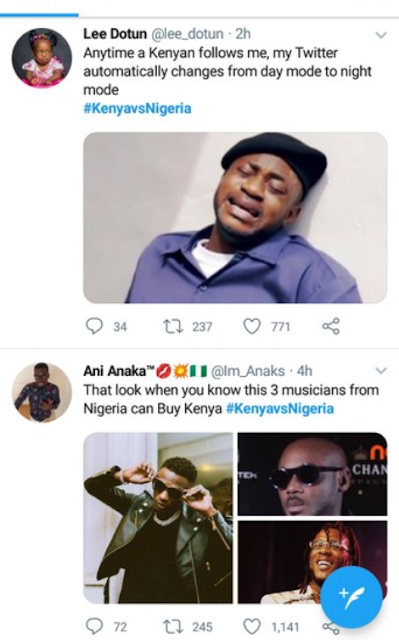Open Ani Anaka's tweet options chevron
The image size is (399, 640).
(381, 371)
